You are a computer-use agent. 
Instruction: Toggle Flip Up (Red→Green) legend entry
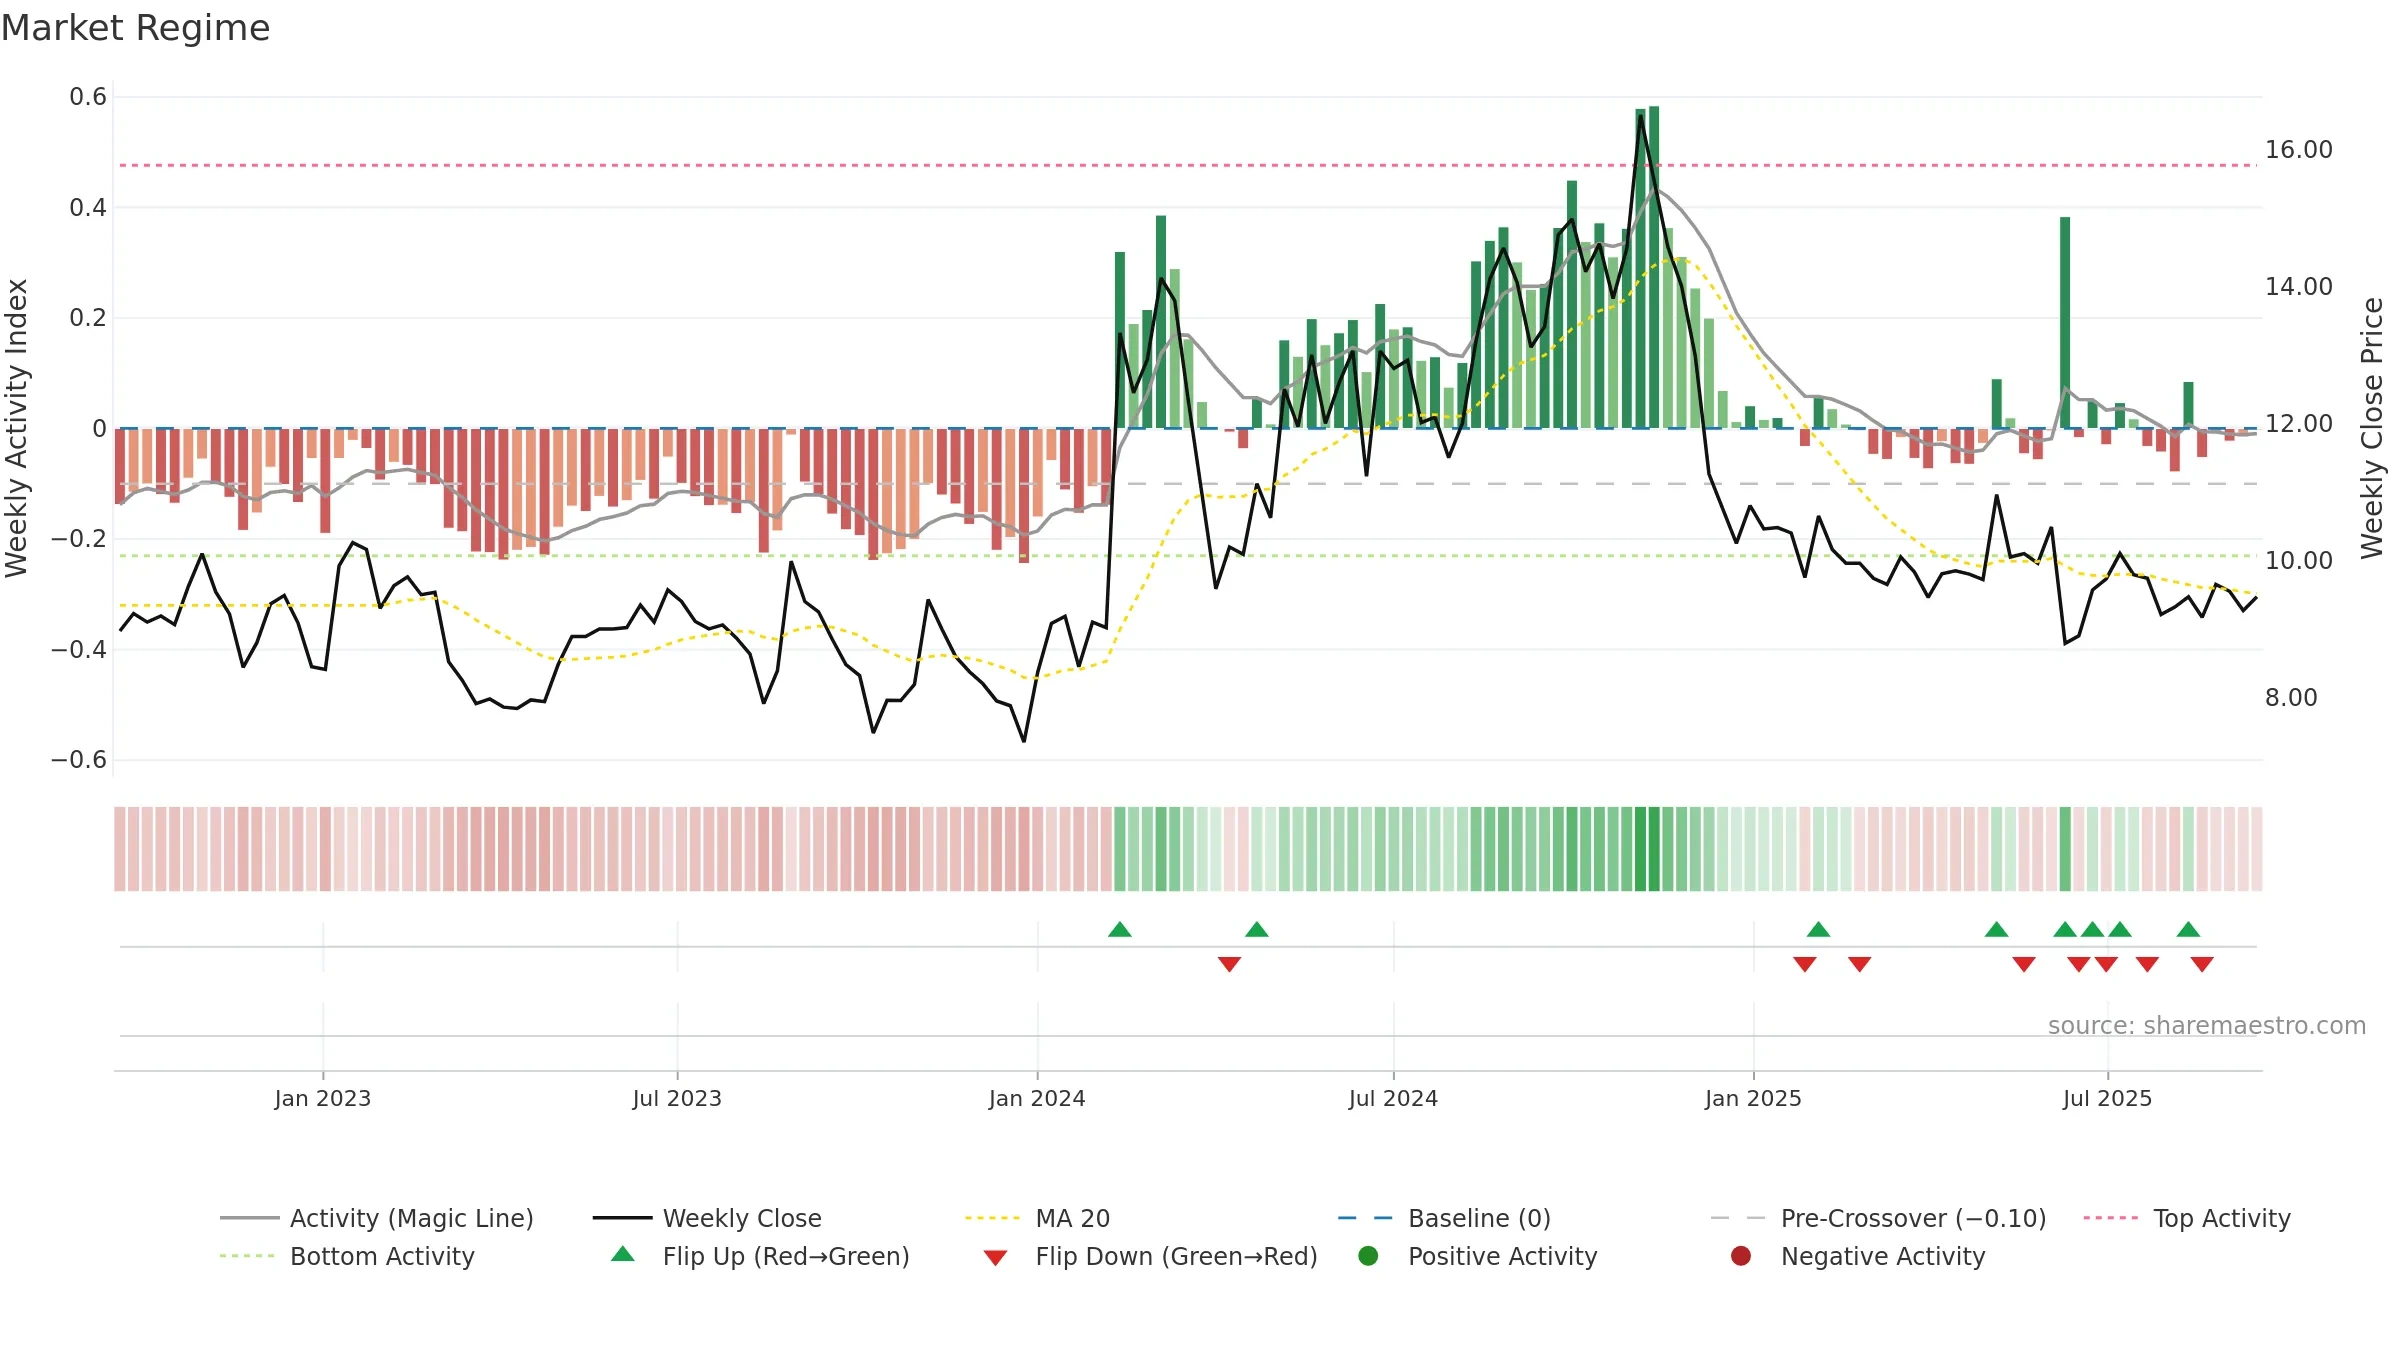coord(760,1256)
